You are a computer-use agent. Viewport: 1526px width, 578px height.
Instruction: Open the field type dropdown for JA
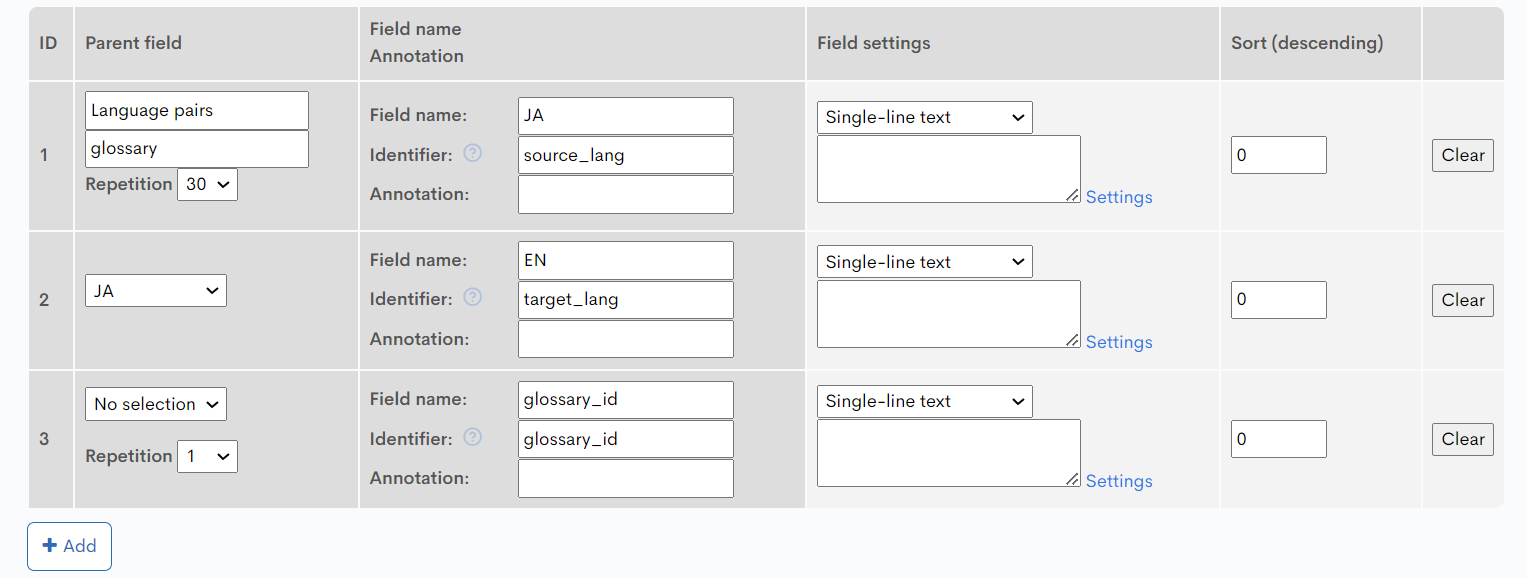pos(923,117)
